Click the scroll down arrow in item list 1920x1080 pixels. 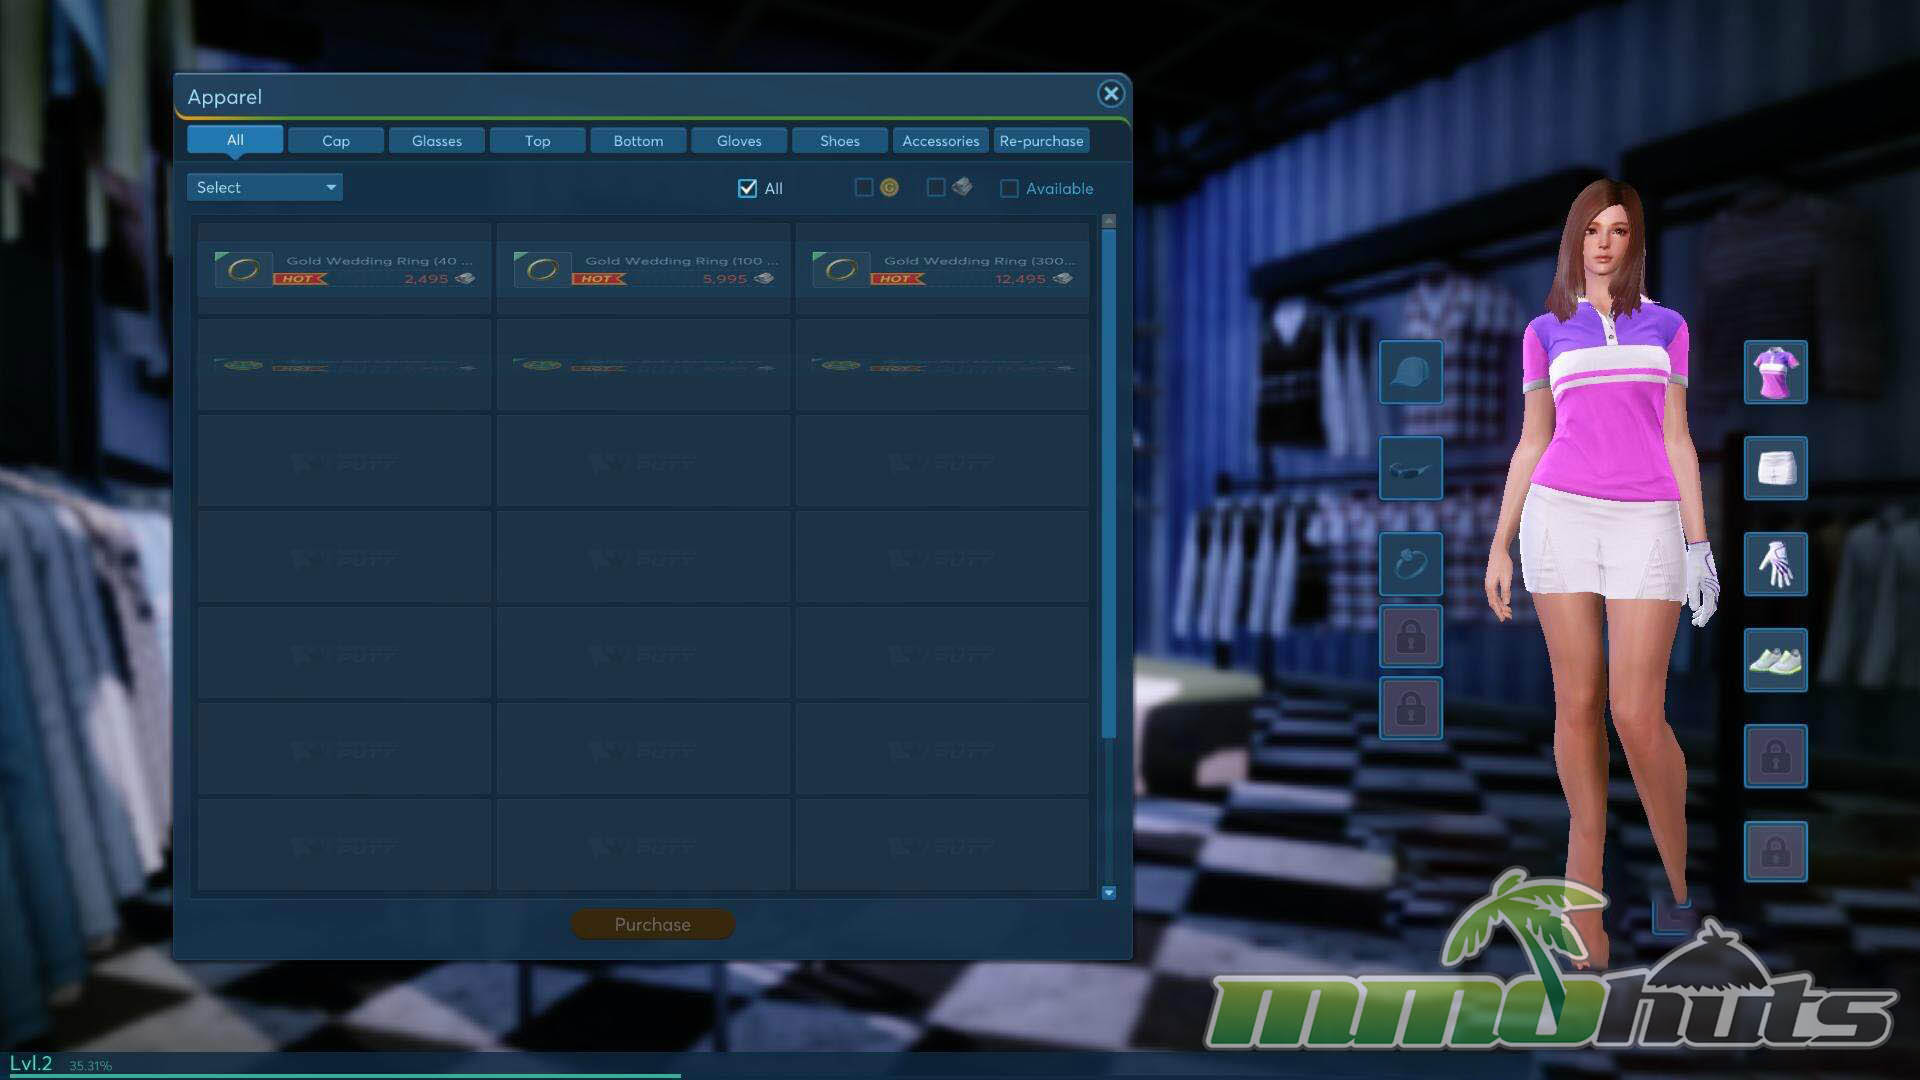point(1108,893)
